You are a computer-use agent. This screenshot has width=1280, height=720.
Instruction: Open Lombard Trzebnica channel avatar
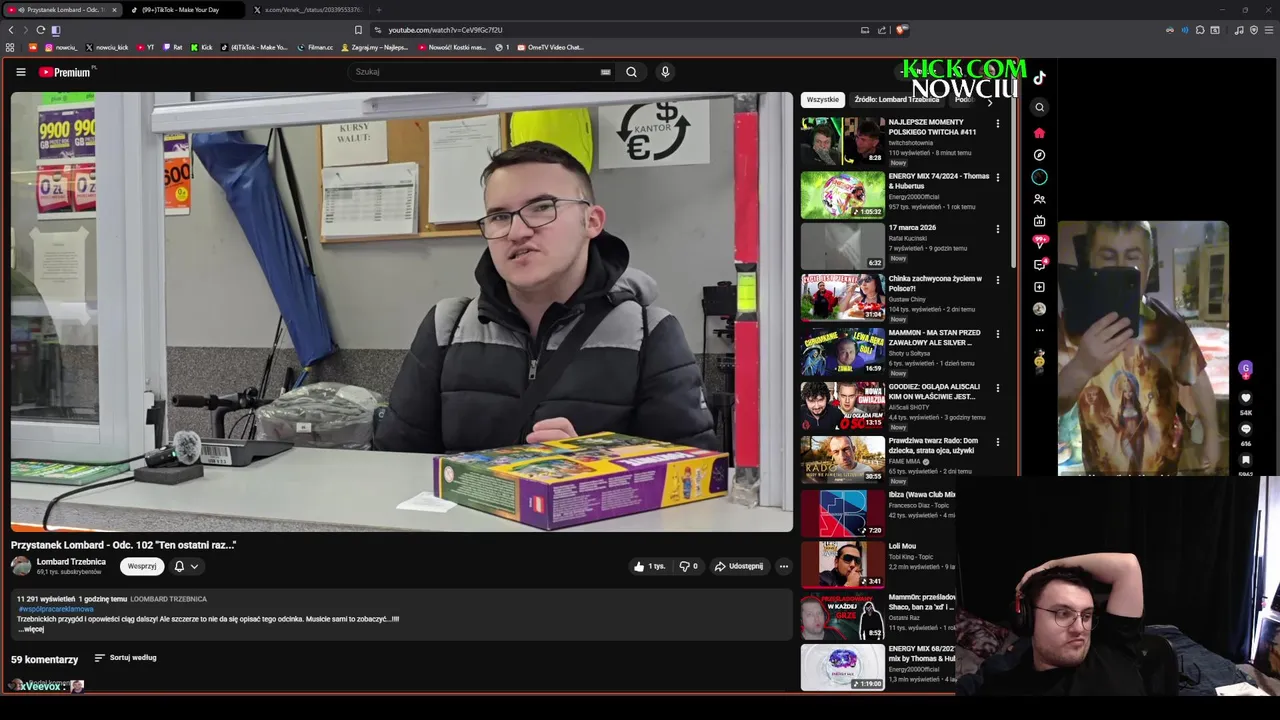click(21, 566)
